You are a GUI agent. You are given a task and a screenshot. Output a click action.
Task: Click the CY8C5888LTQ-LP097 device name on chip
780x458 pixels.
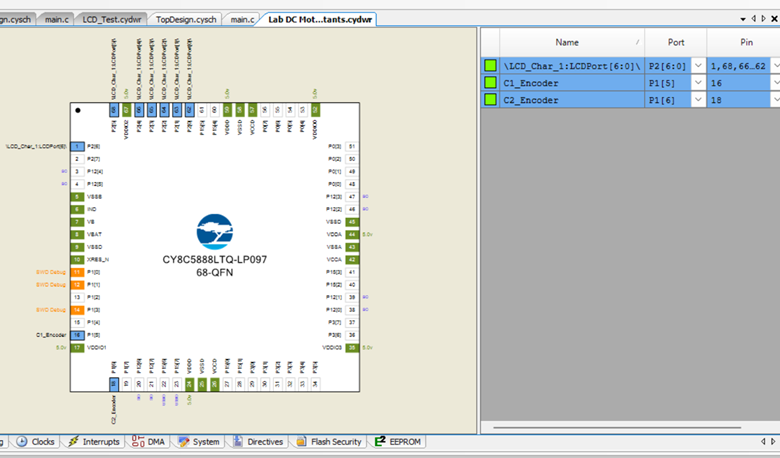pos(214,260)
